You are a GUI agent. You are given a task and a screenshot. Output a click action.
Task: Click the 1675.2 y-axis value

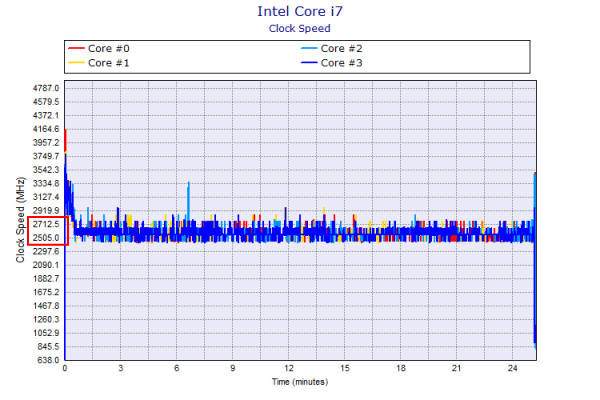click(x=46, y=292)
